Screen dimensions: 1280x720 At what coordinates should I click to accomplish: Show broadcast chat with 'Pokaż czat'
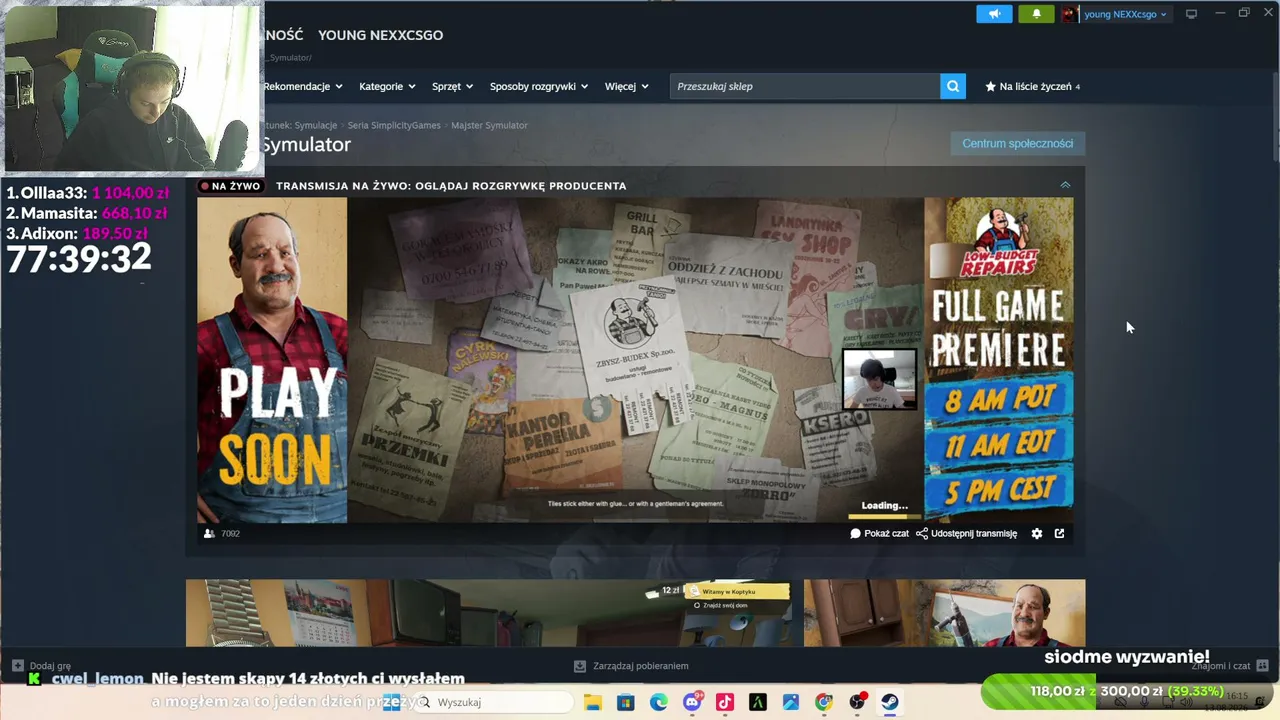pyautogui.click(x=879, y=533)
